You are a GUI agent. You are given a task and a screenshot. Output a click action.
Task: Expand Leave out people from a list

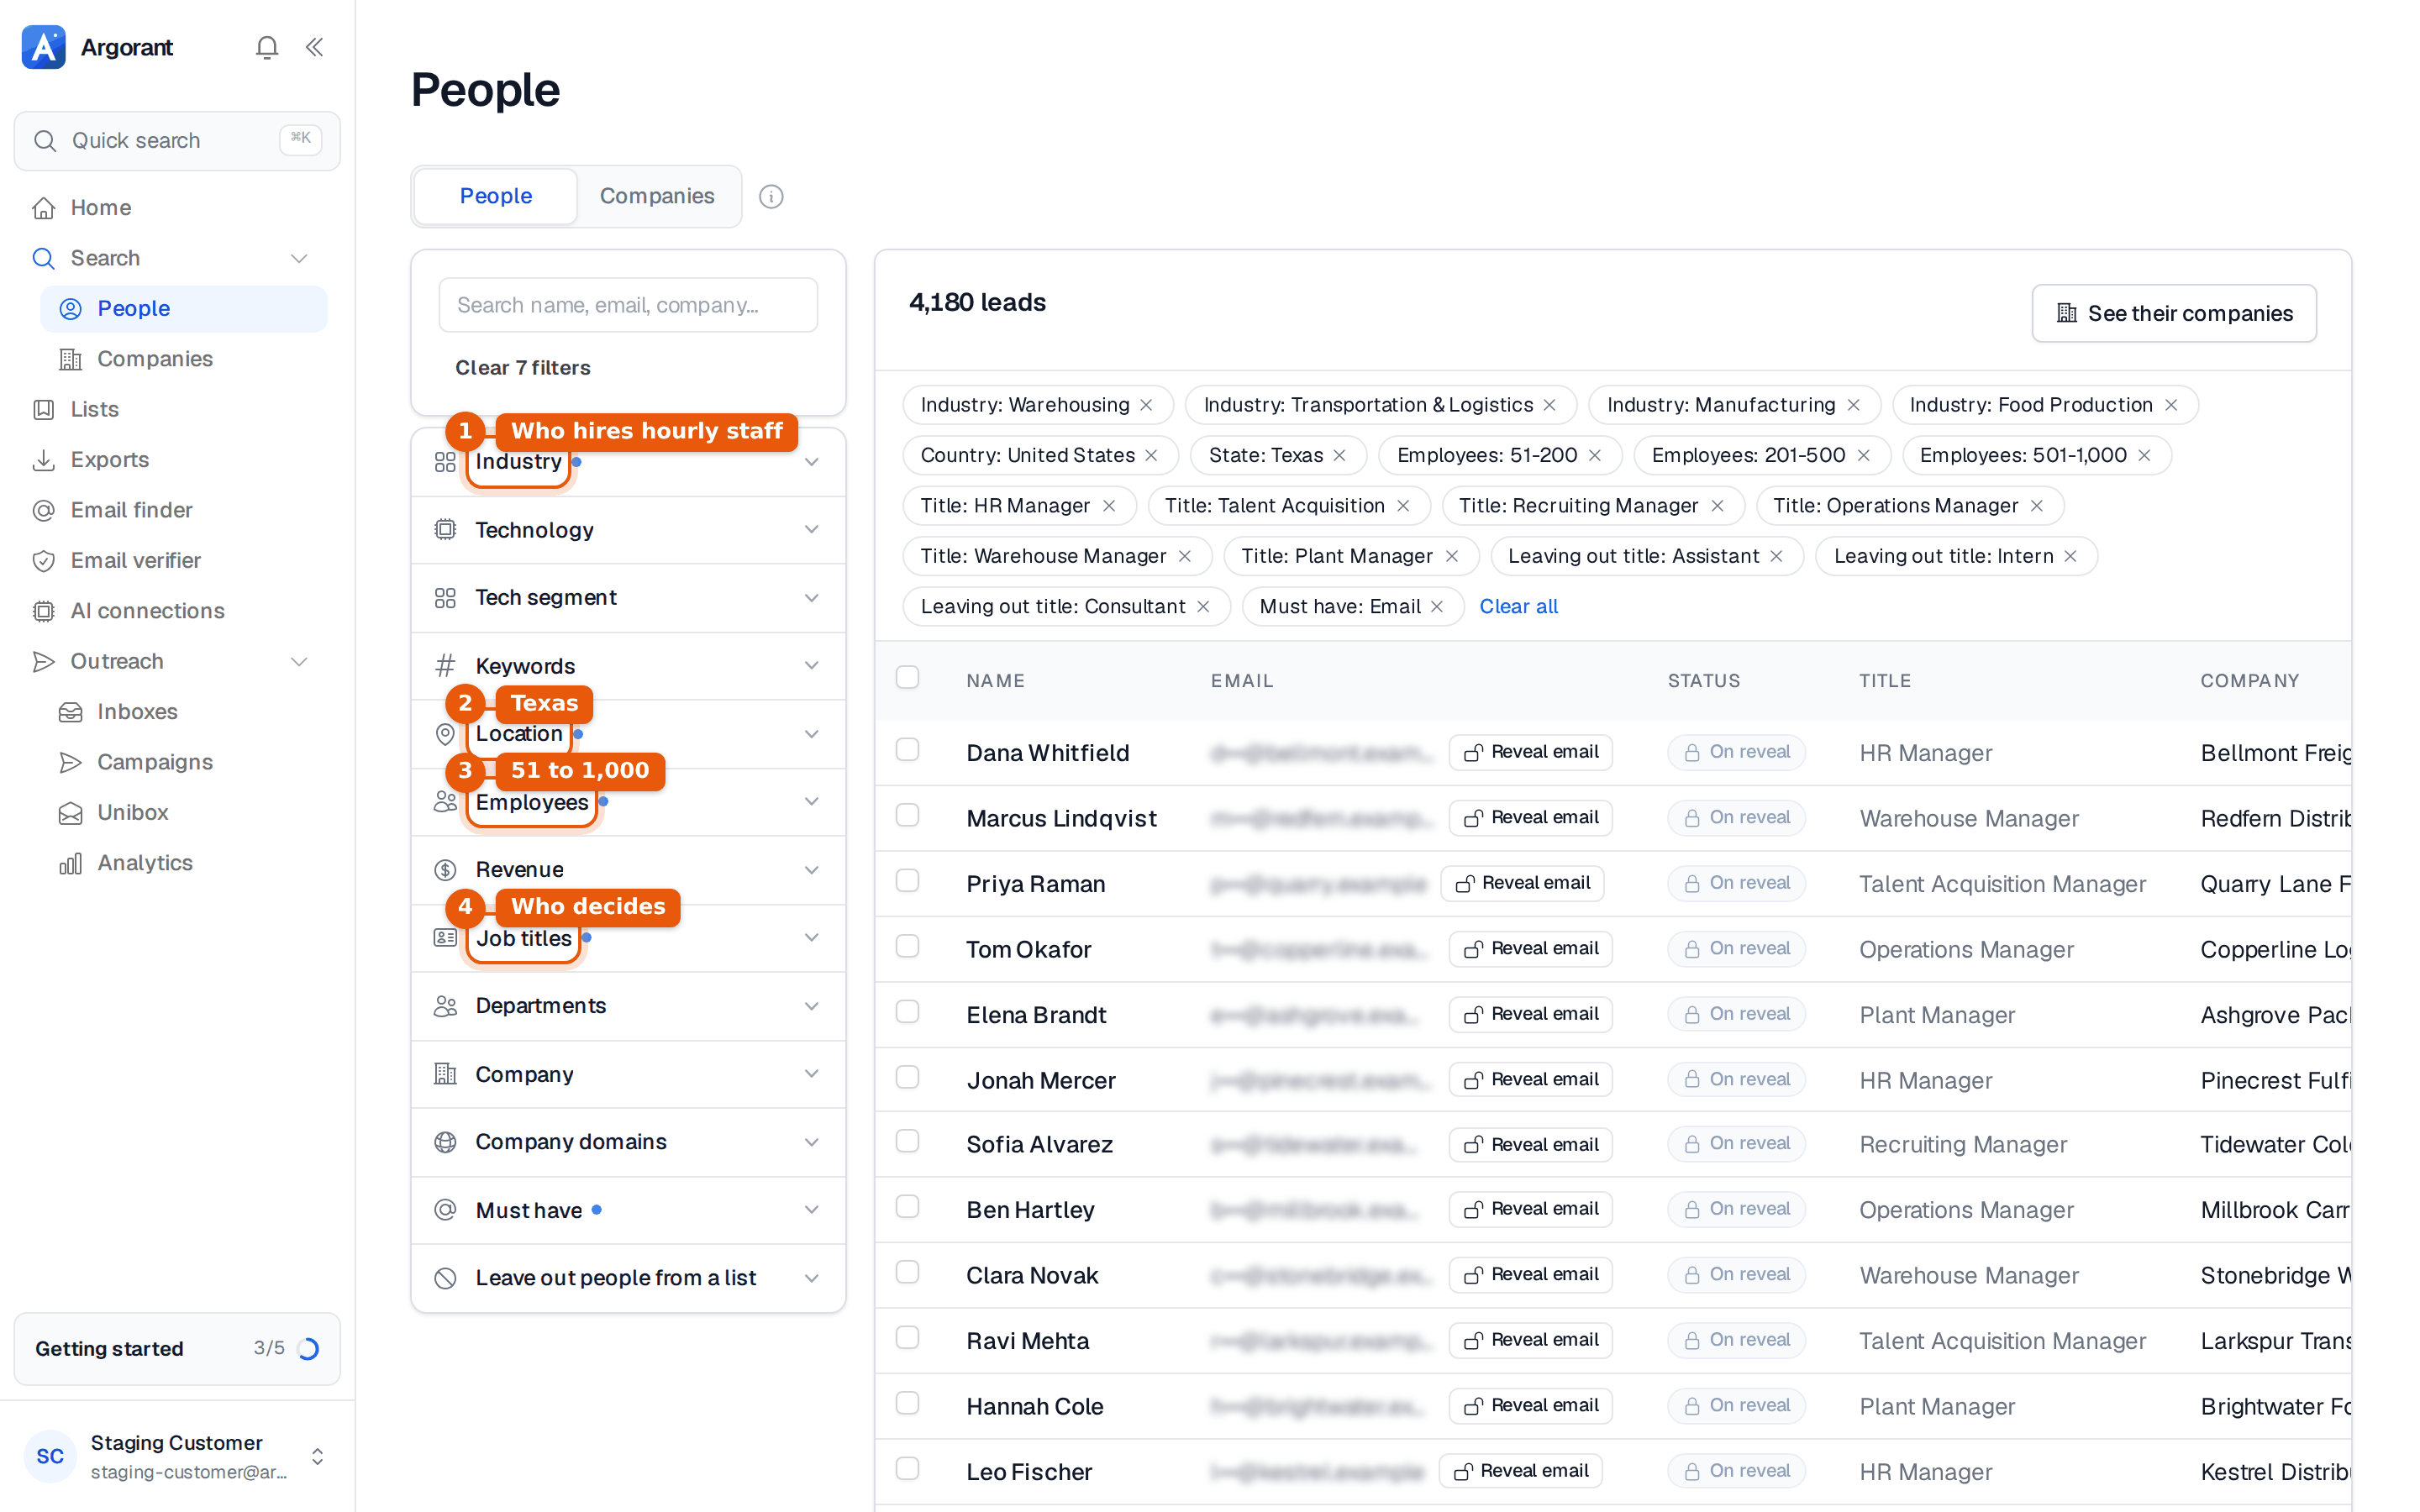(x=628, y=1277)
